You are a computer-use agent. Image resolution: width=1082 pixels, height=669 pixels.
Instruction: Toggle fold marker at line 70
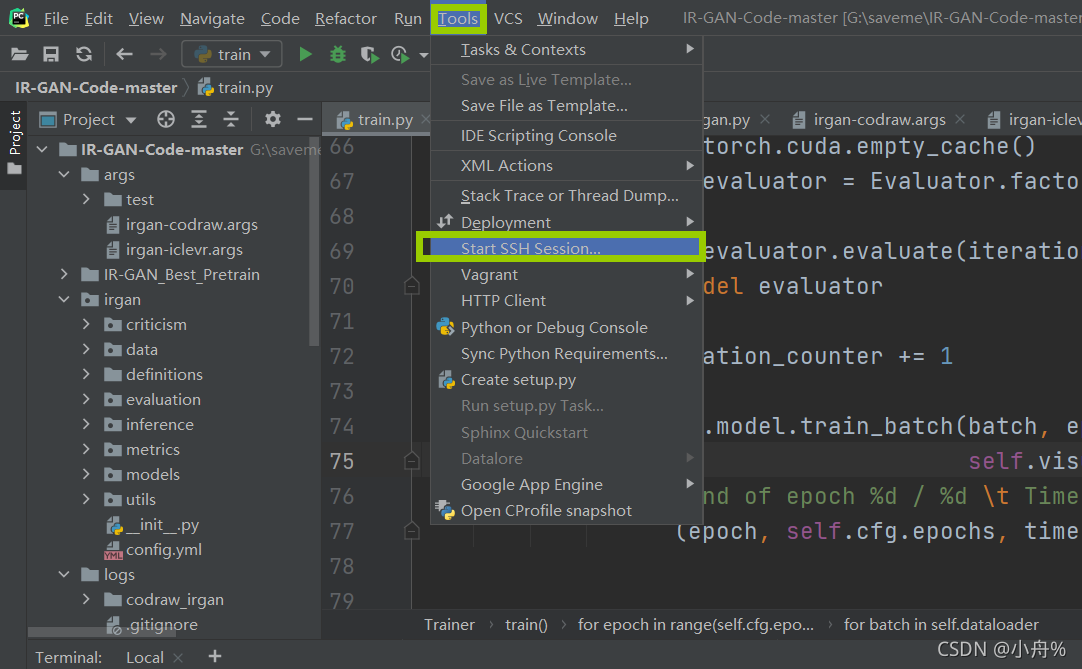pyautogui.click(x=412, y=285)
